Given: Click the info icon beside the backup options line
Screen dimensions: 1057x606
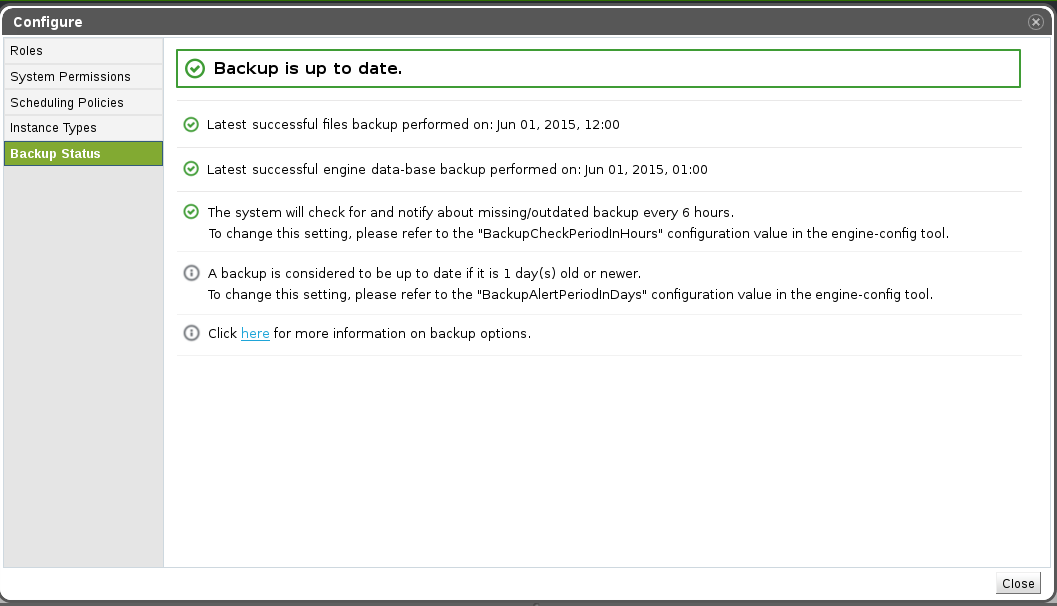Looking at the screenshot, I should coord(191,333).
